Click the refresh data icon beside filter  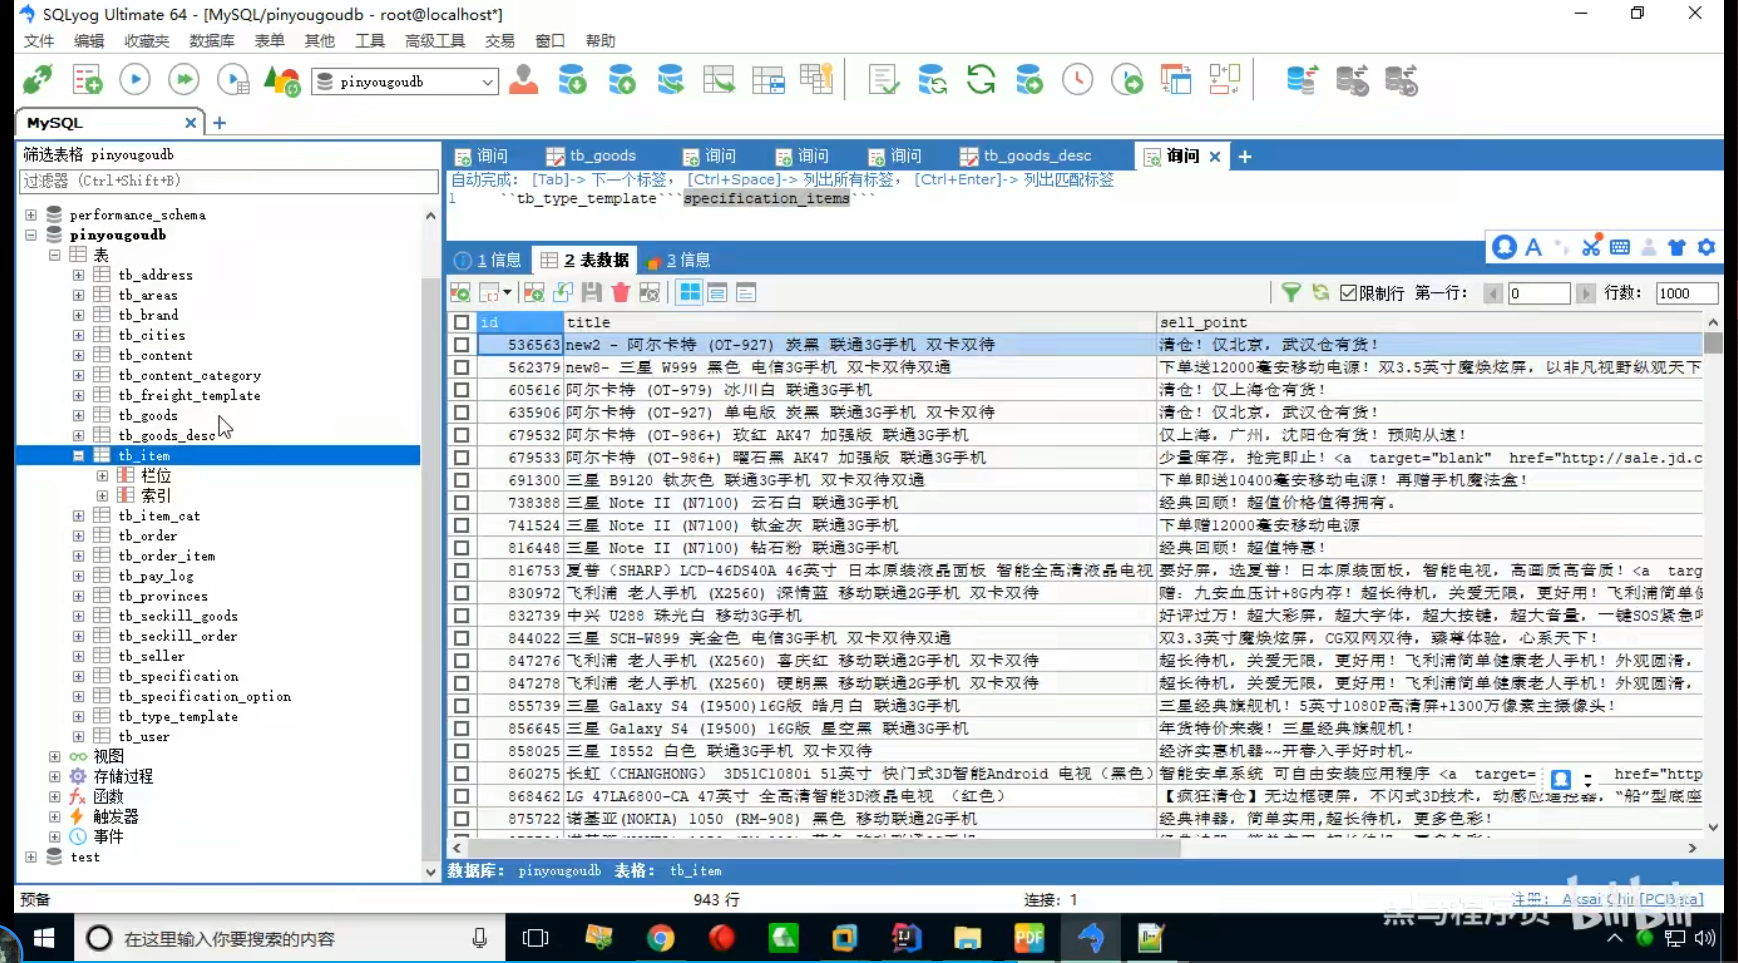[x=1321, y=292]
